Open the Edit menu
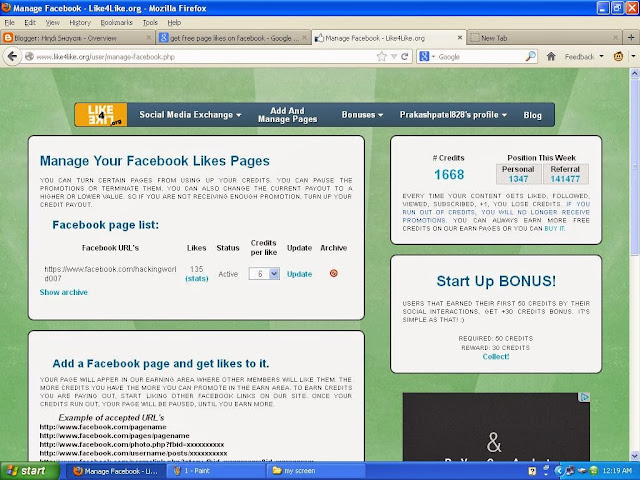 30,22
